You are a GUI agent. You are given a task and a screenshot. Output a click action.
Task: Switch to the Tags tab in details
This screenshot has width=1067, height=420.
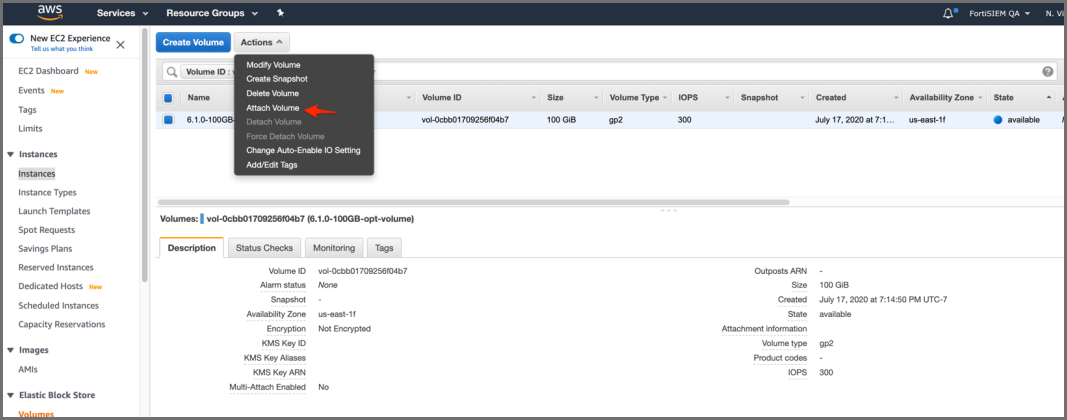point(384,248)
